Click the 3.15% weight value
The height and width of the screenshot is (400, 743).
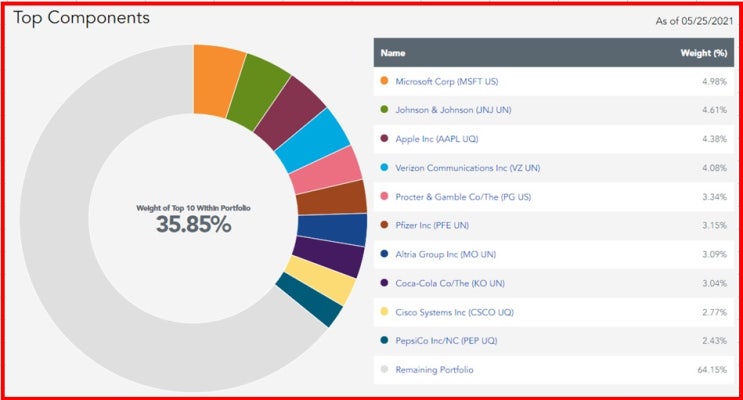pos(714,225)
